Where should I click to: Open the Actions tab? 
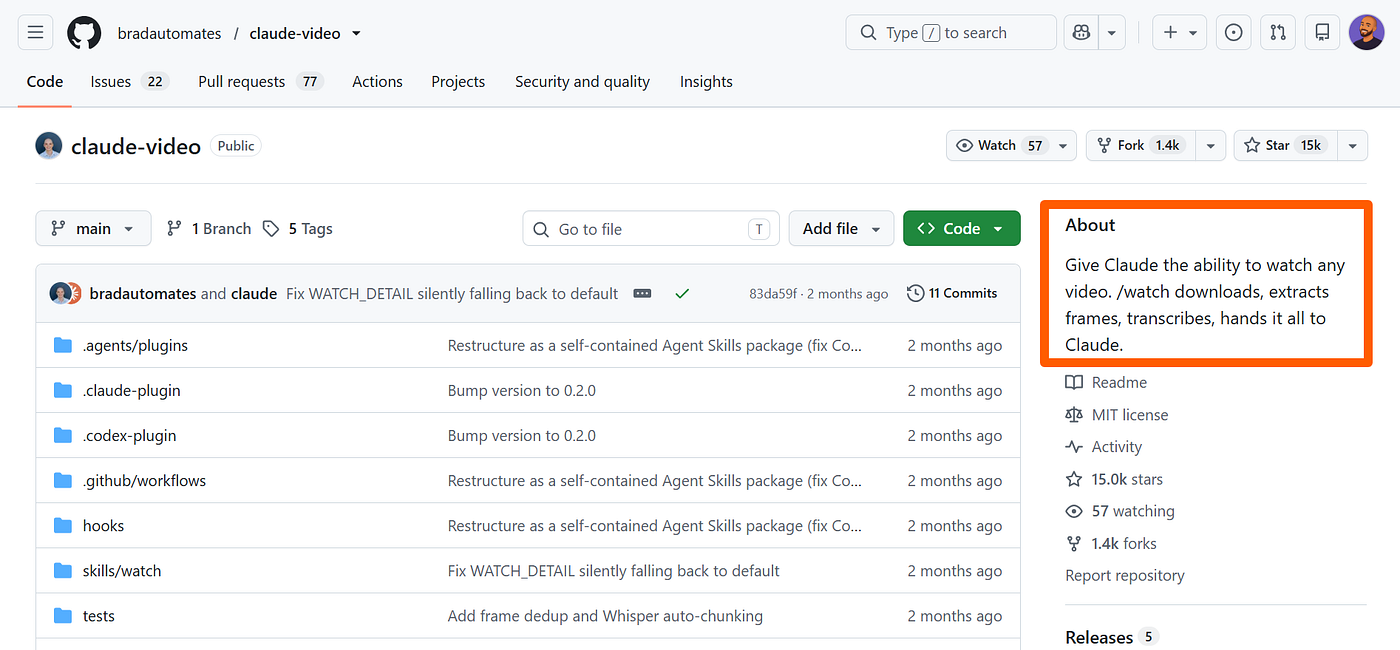click(x=377, y=82)
